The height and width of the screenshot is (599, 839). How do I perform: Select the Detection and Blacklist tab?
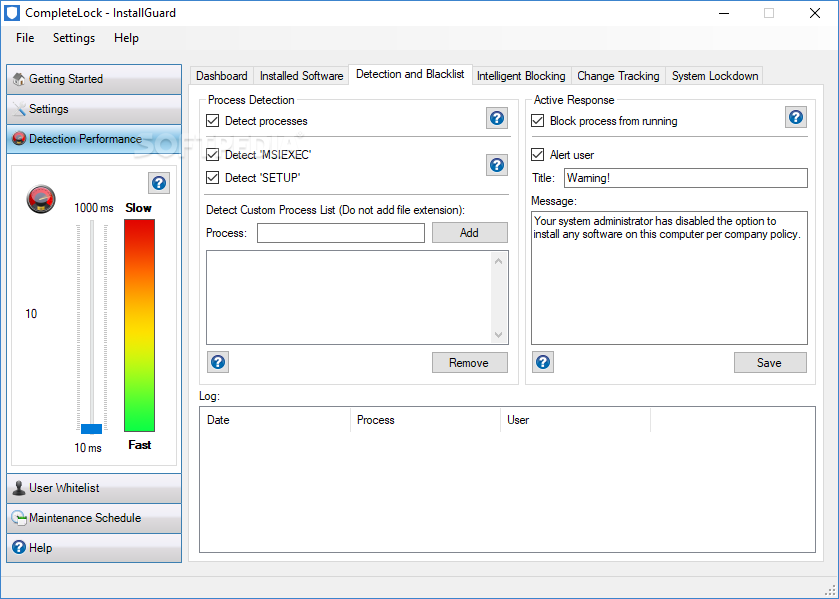tap(410, 74)
